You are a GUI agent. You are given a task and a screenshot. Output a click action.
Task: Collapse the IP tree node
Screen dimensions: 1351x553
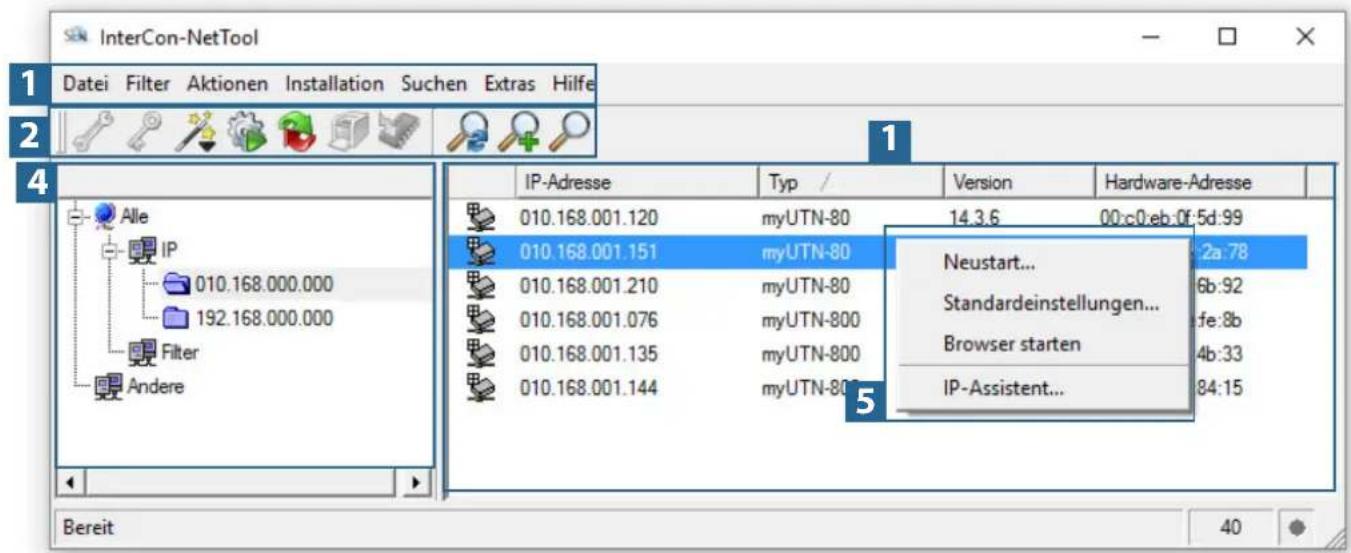tap(112, 251)
